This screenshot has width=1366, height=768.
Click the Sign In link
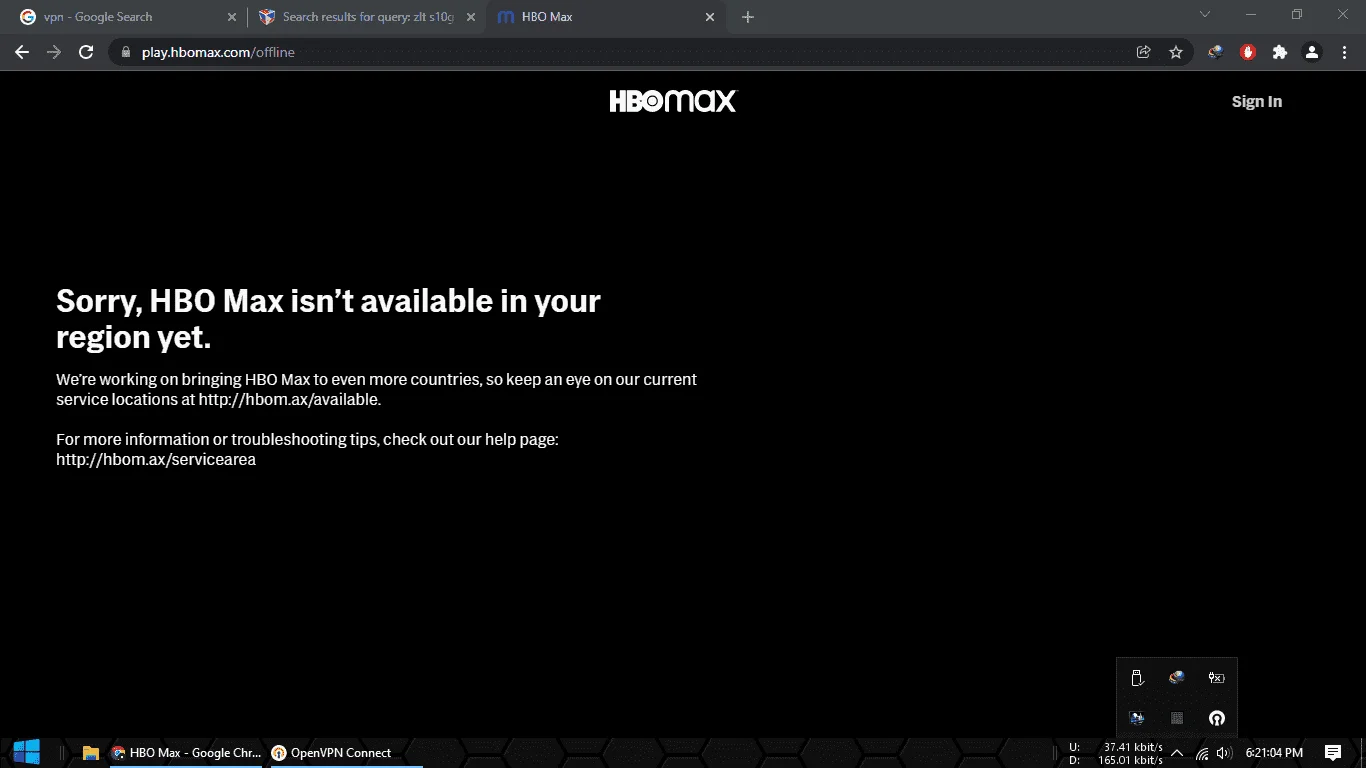(1256, 101)
